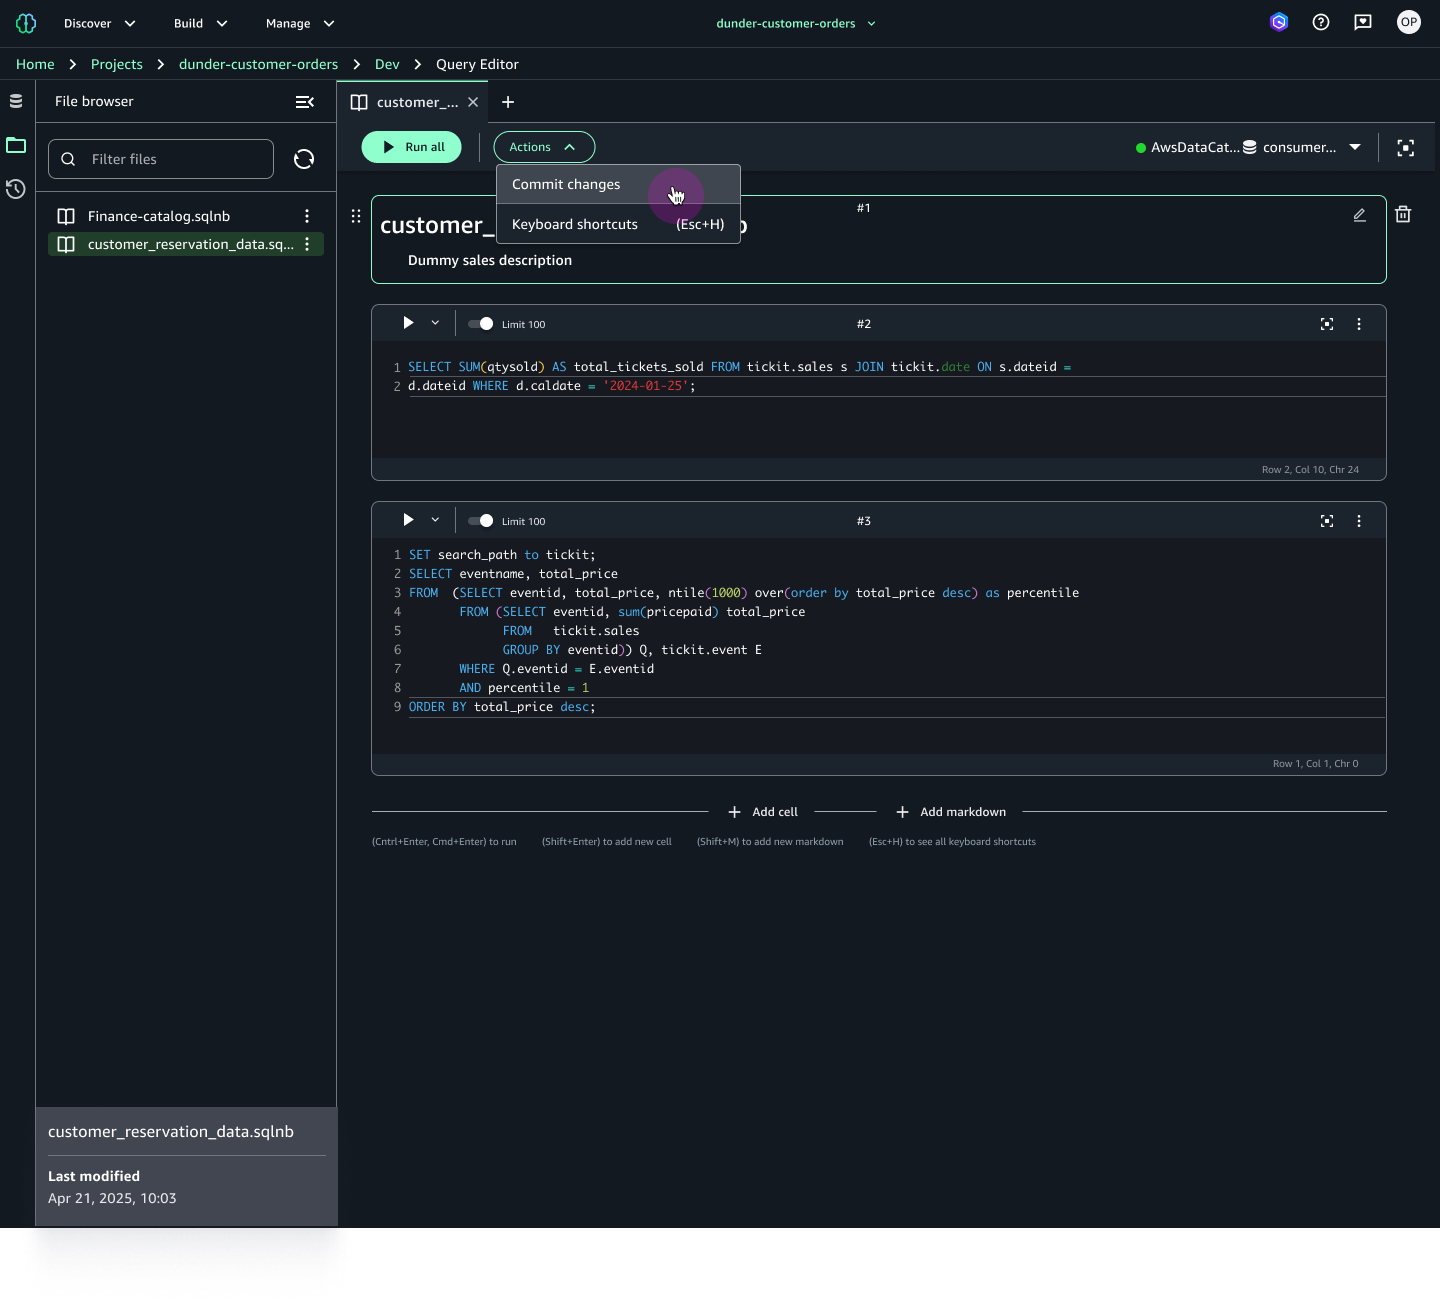The height and width of the screenshot is (1316, 1440).
Task: Collapse the file browser panel
Action: [305, 101]
